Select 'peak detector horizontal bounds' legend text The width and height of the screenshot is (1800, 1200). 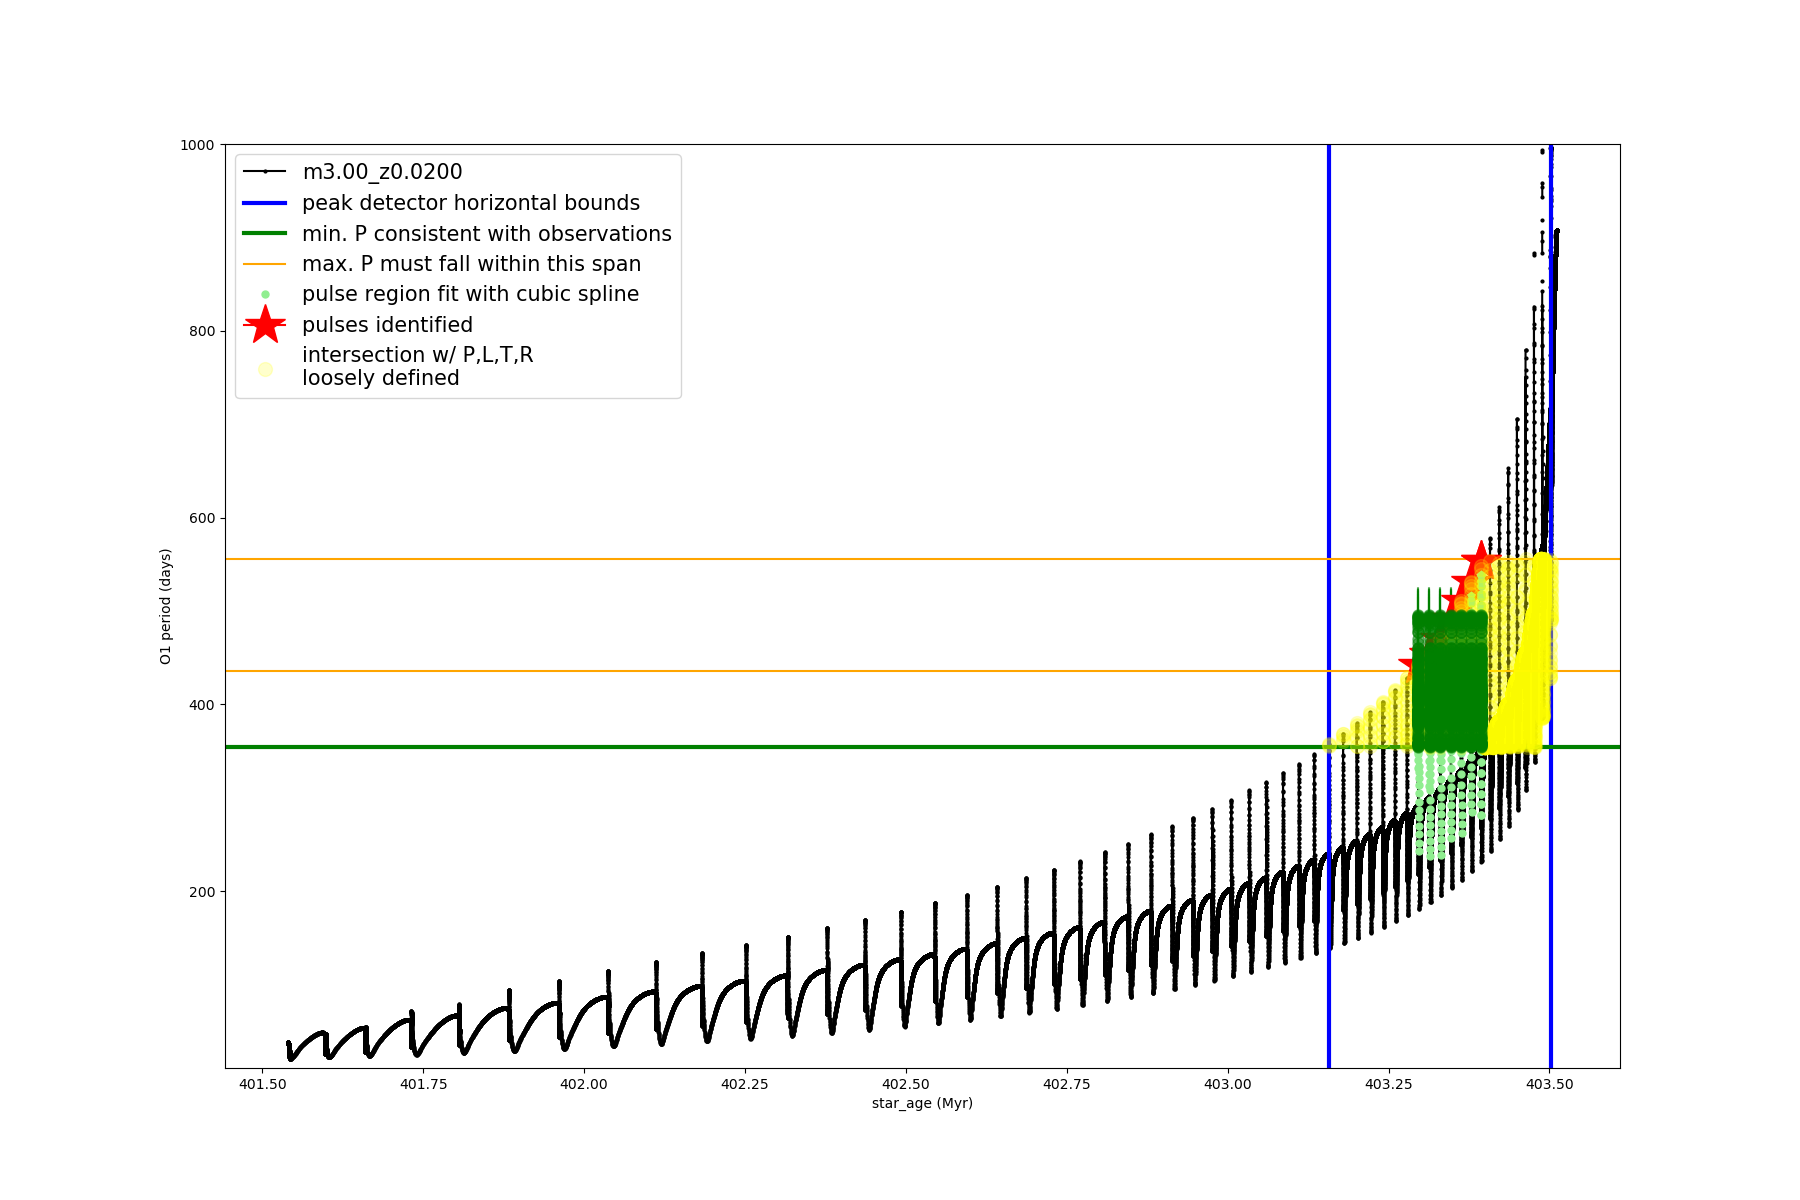(x=470, y=203)
